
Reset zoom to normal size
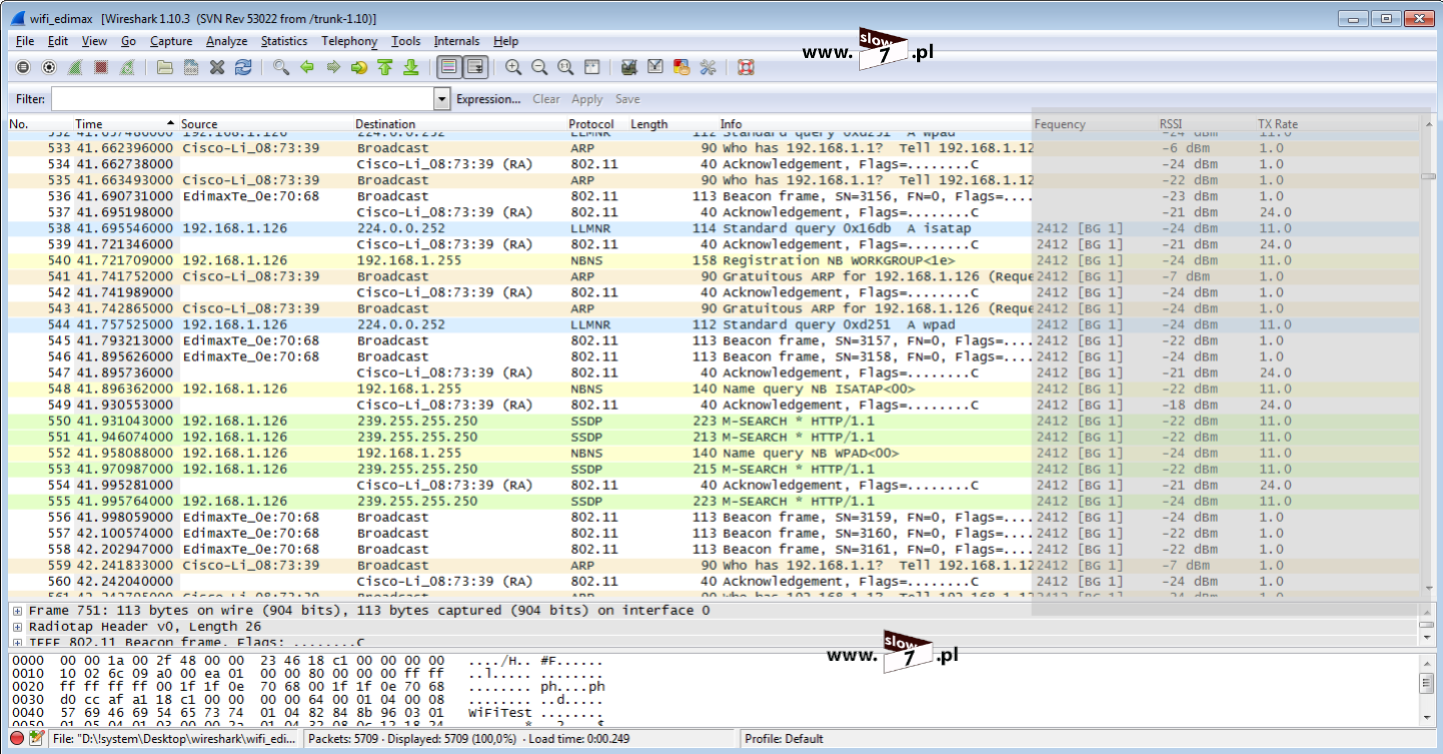565,67
